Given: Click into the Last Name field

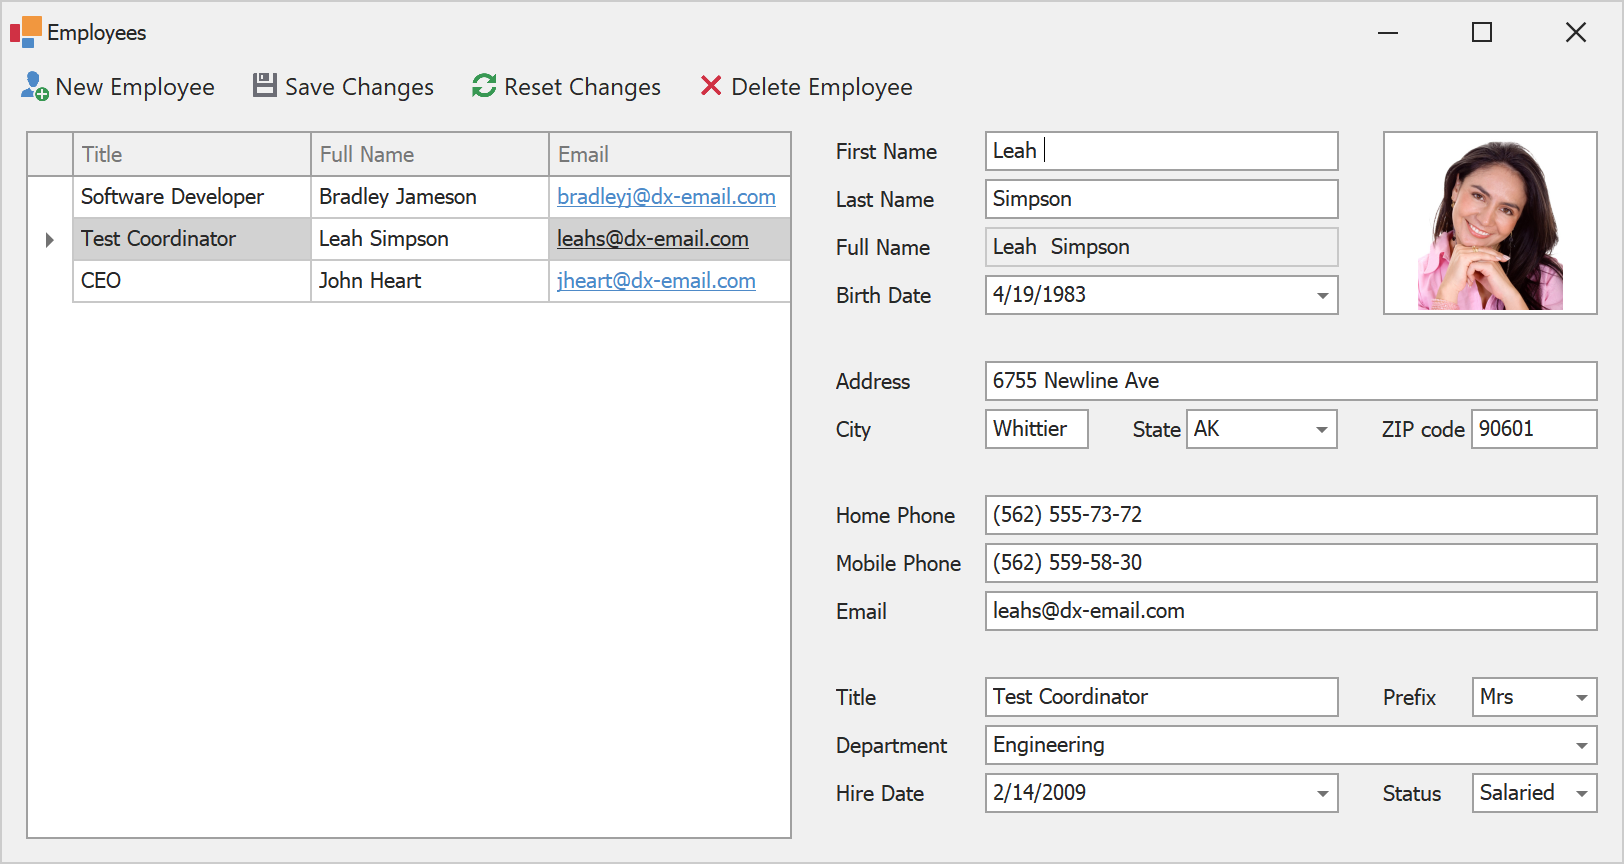Looking at the screenshot, I should click(1161, 199).
